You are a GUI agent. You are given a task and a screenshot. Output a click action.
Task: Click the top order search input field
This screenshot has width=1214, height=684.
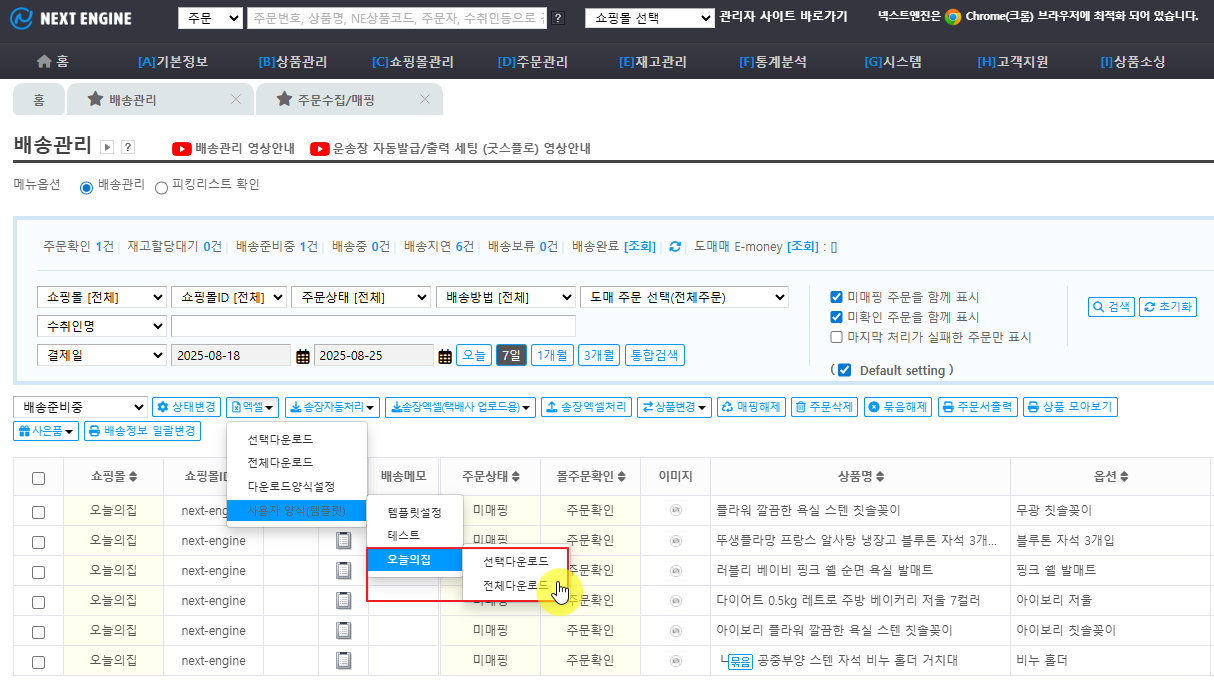(397, 18)
